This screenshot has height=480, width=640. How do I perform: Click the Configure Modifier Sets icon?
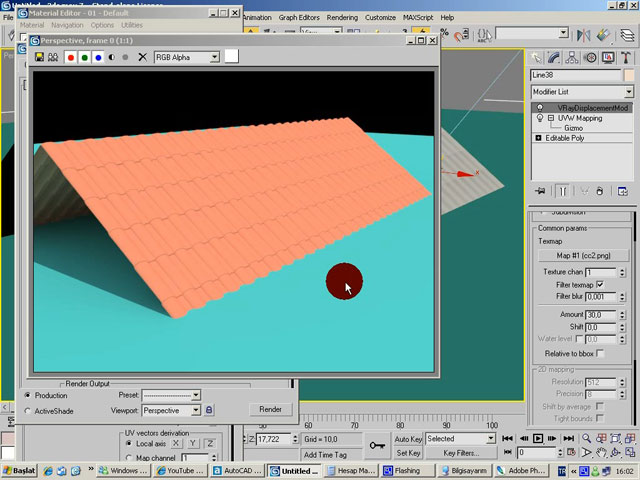[x=627, y=190]
